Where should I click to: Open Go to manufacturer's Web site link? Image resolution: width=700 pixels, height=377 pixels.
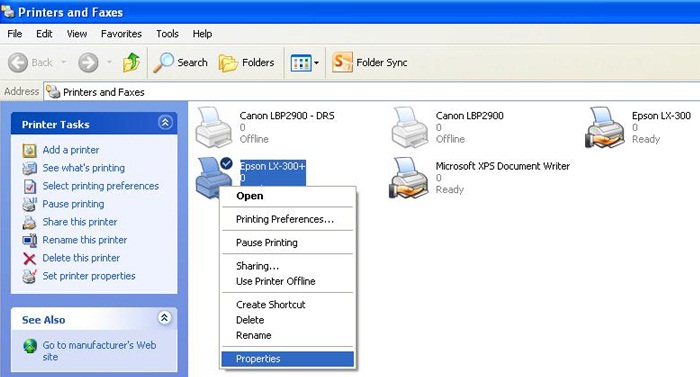click(x=99, y=351)
